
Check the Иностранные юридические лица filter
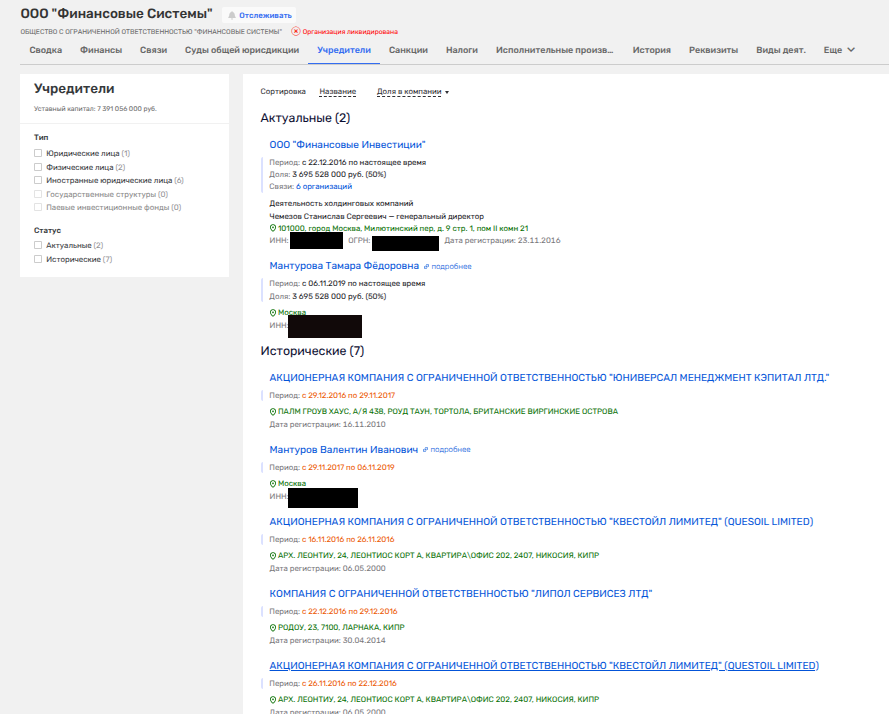coord(38,181)
